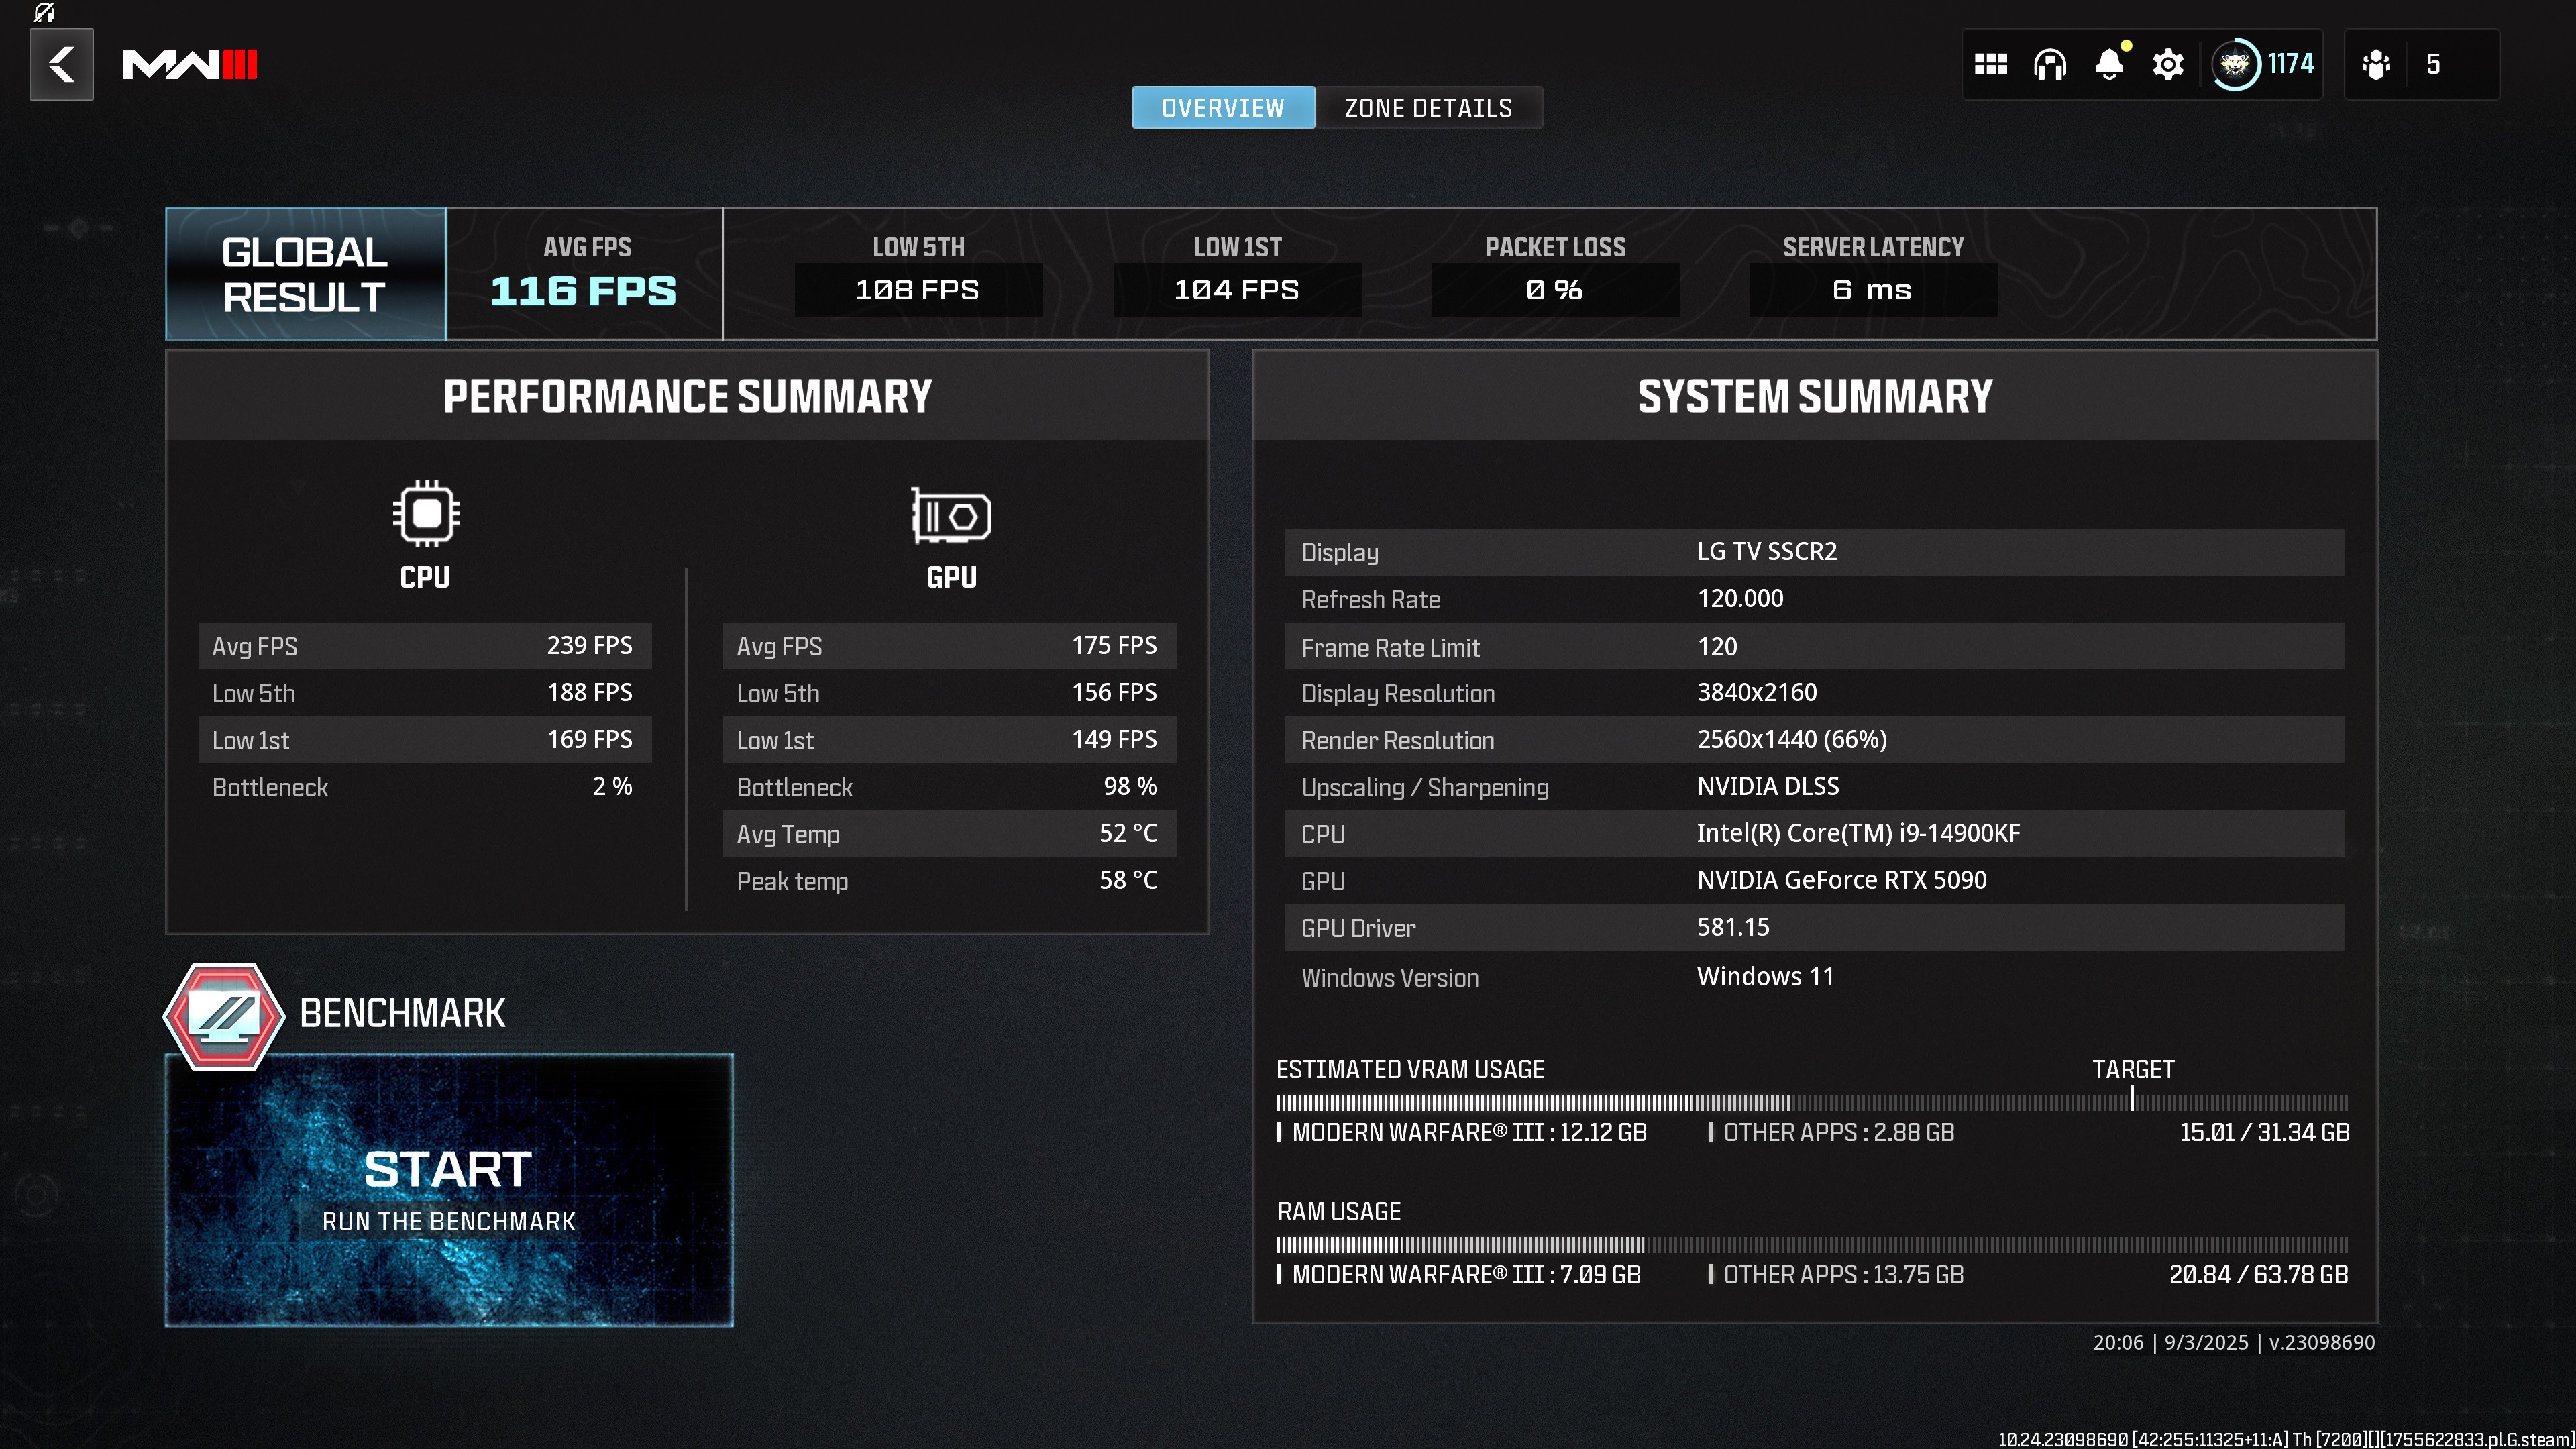2576x1449 pixels.
Task: Select GPU Avg Temp 52 °C row
Action: click(x=949, y=834)
